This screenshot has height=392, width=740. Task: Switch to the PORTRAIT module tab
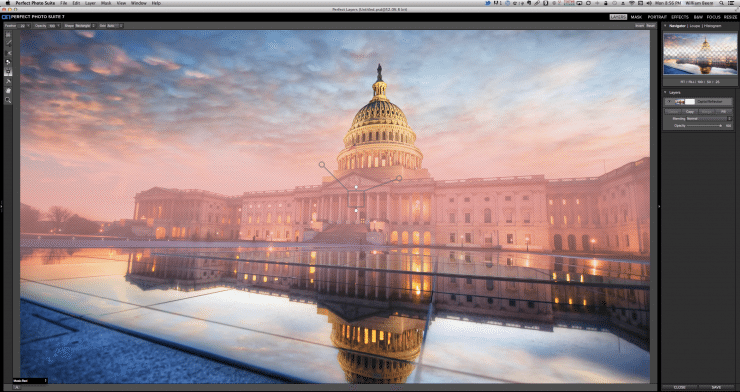pos(657,17)
